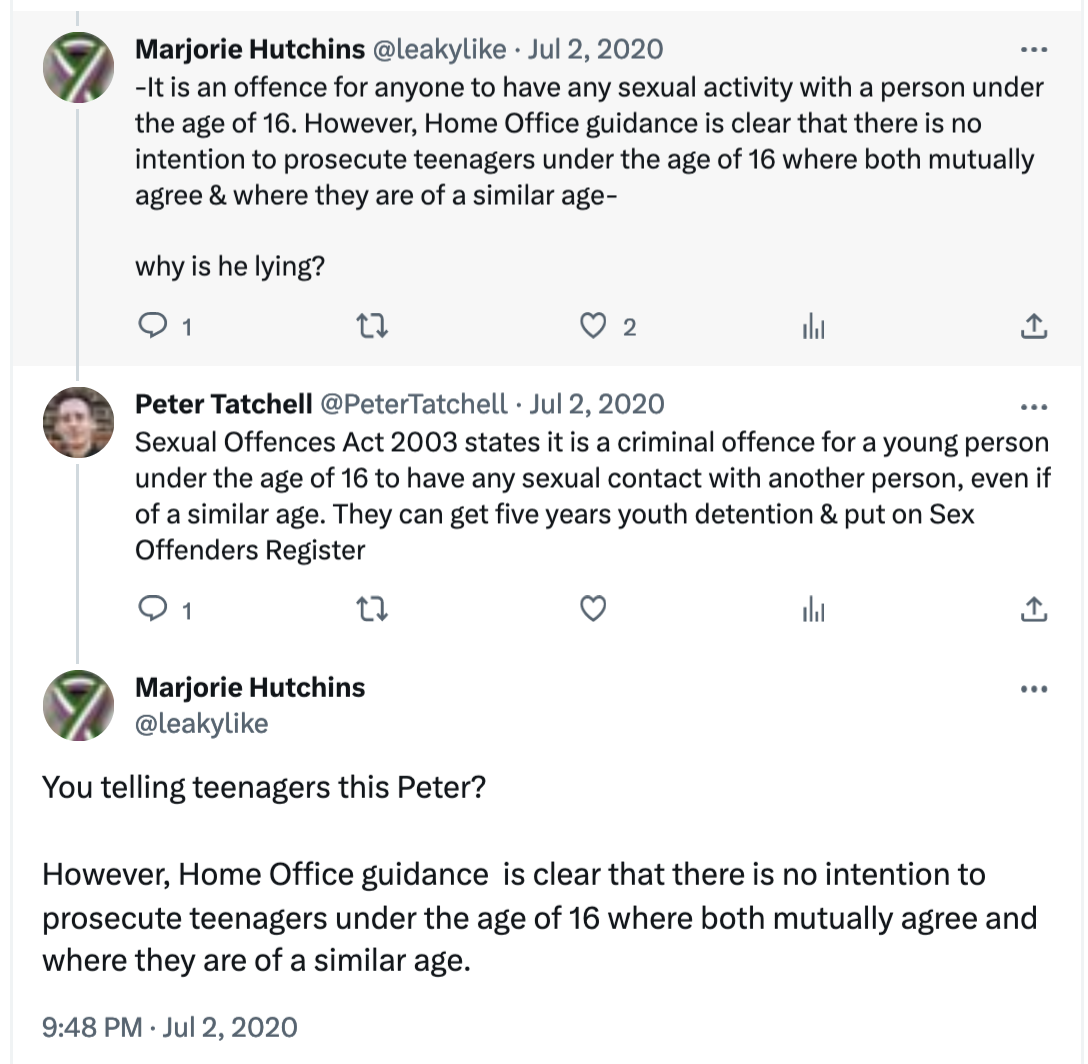Retweet Peter Tatchell's tweet
The width and height of the screenshot is (1088, 1064).
(372, 609)
